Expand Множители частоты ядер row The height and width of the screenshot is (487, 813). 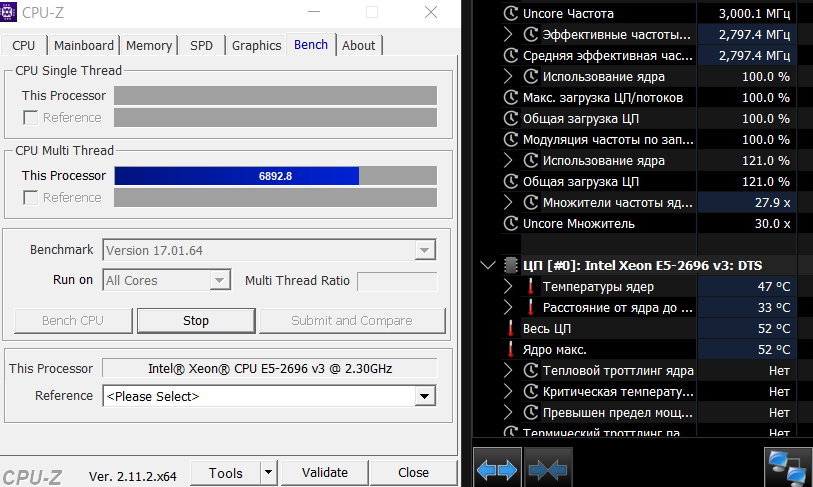point(508,203)
